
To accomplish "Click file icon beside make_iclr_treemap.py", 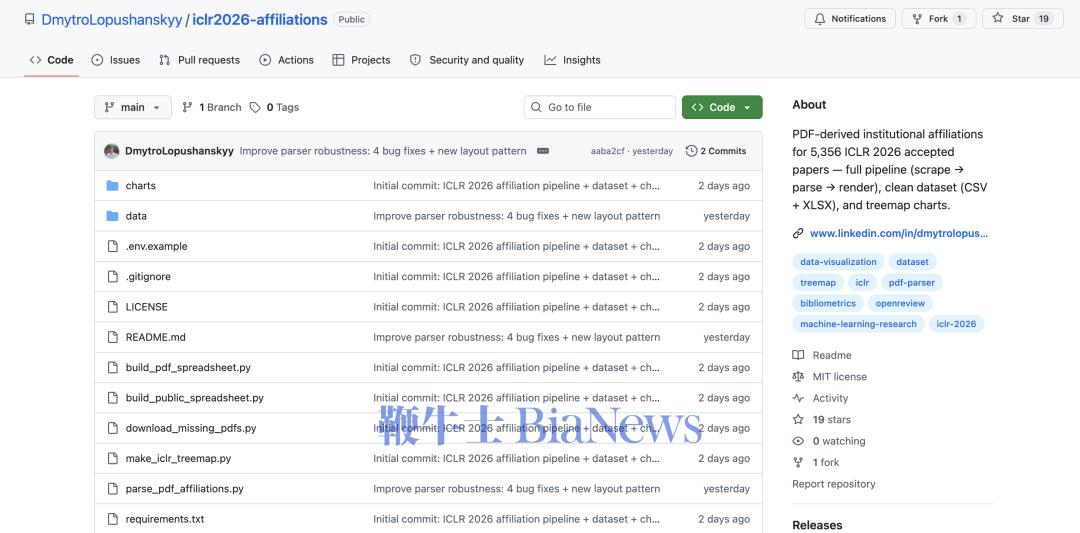I will click(112, 459).
